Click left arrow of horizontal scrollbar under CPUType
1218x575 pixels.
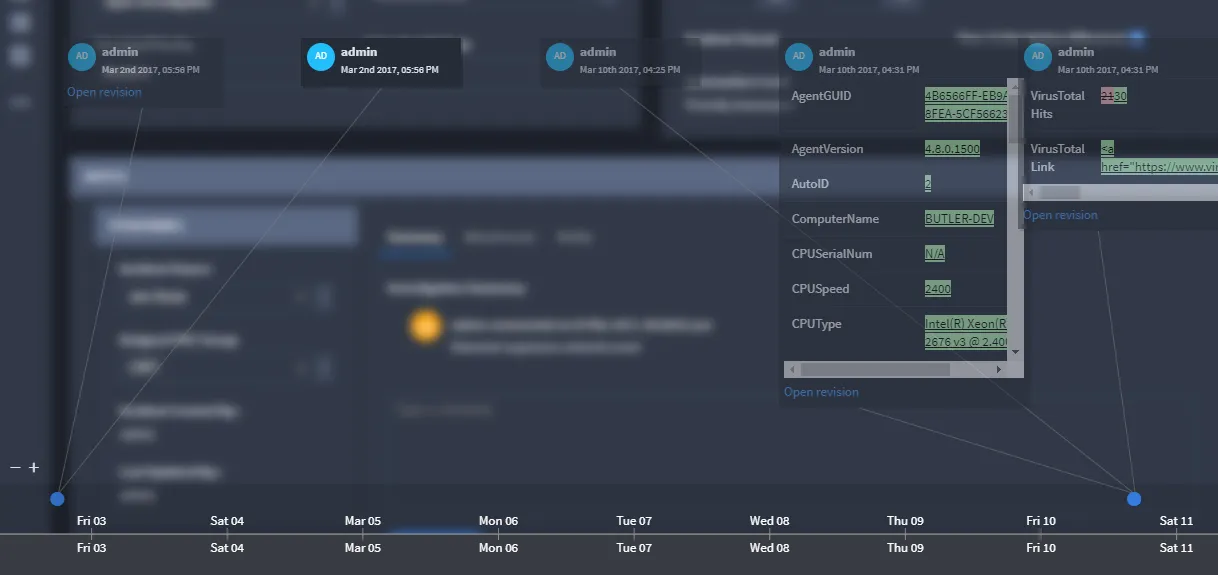click(x=790, y=370)
